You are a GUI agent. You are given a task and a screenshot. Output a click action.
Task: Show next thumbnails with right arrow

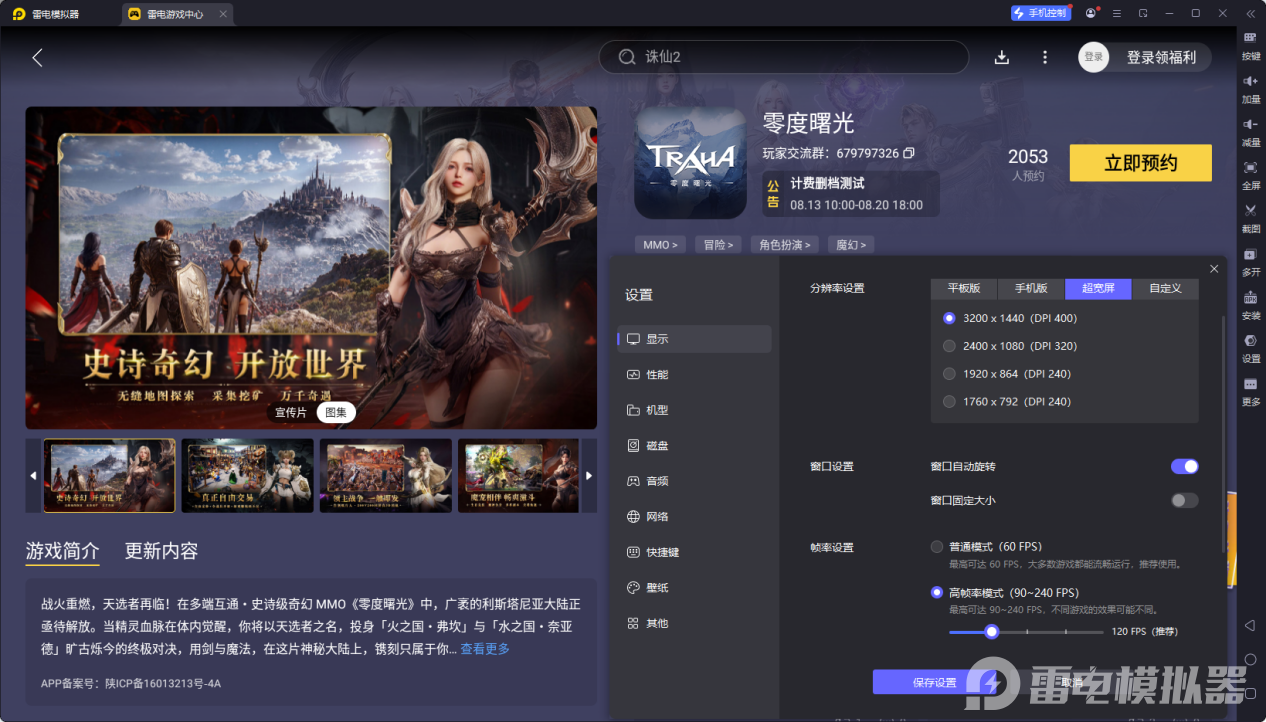[589, 475]
